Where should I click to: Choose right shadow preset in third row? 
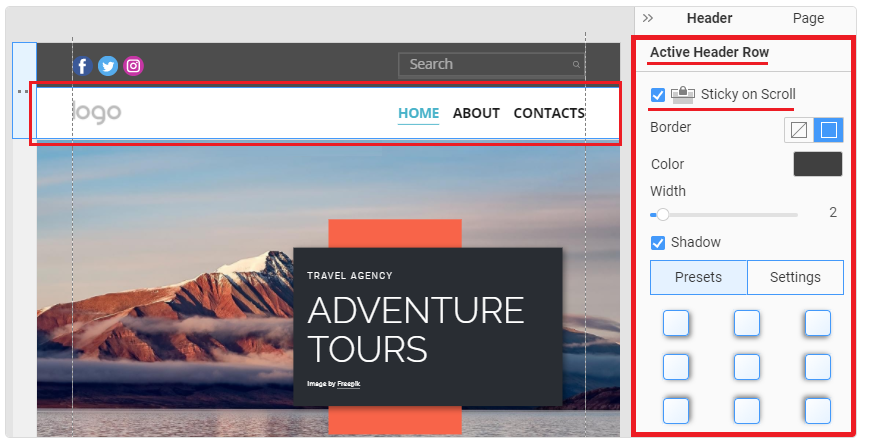[x=817, y=411]
